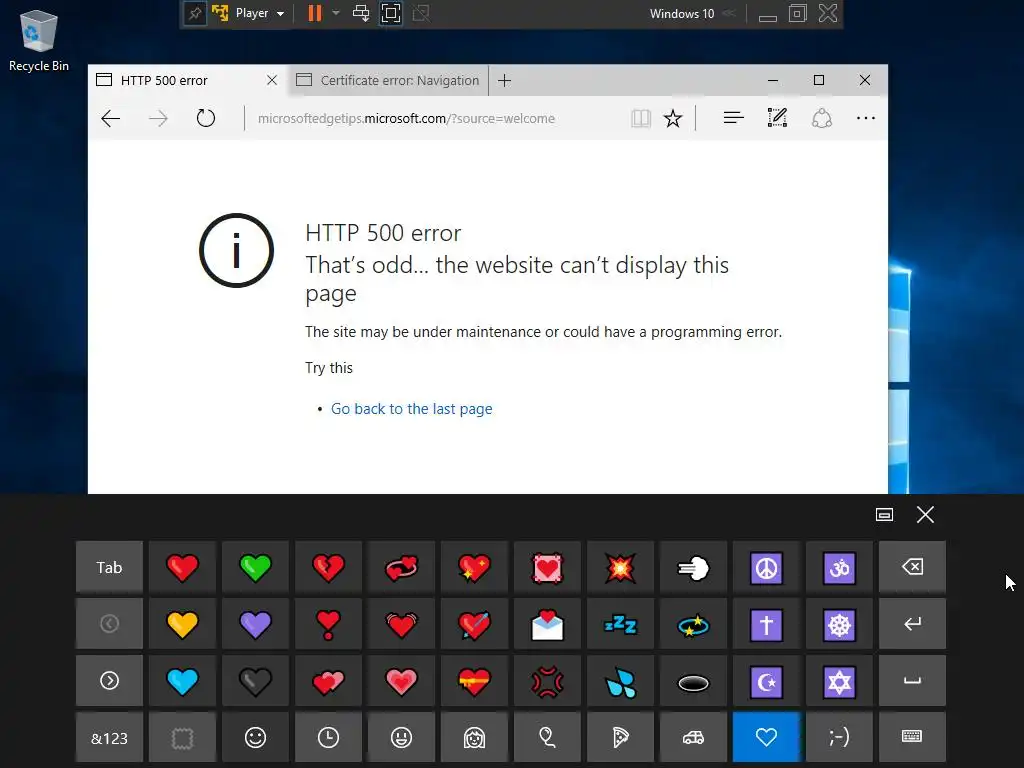Insert the revolving hearts emoji
This screenshot has width=1024, height=768.
pyautogui.click(x=402, y=568)
